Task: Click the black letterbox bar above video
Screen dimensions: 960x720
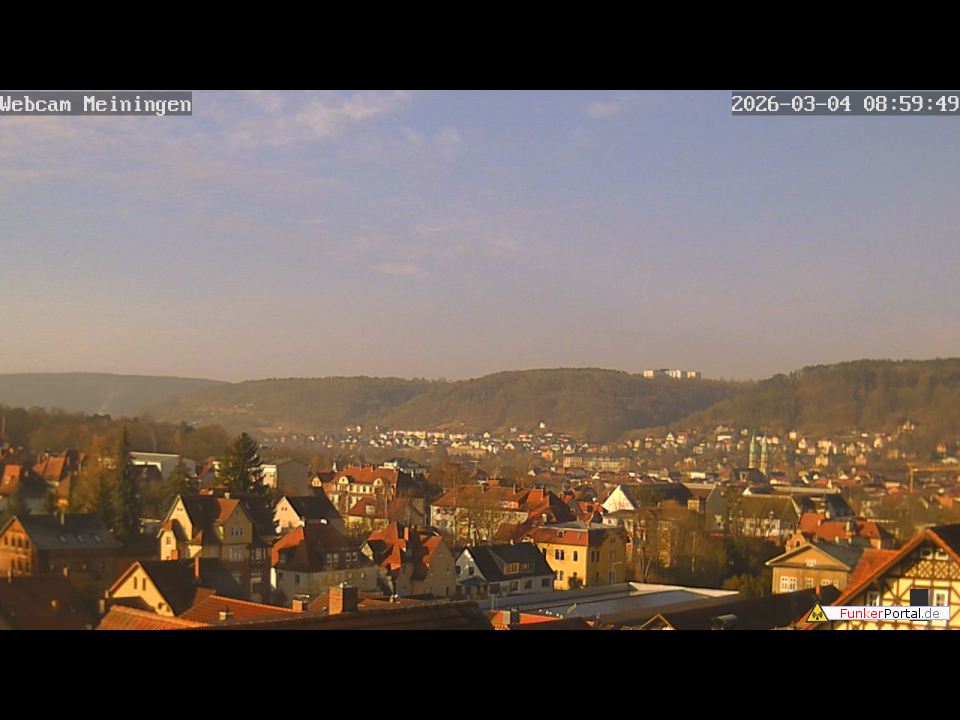Action: click(x=480, y=45)
